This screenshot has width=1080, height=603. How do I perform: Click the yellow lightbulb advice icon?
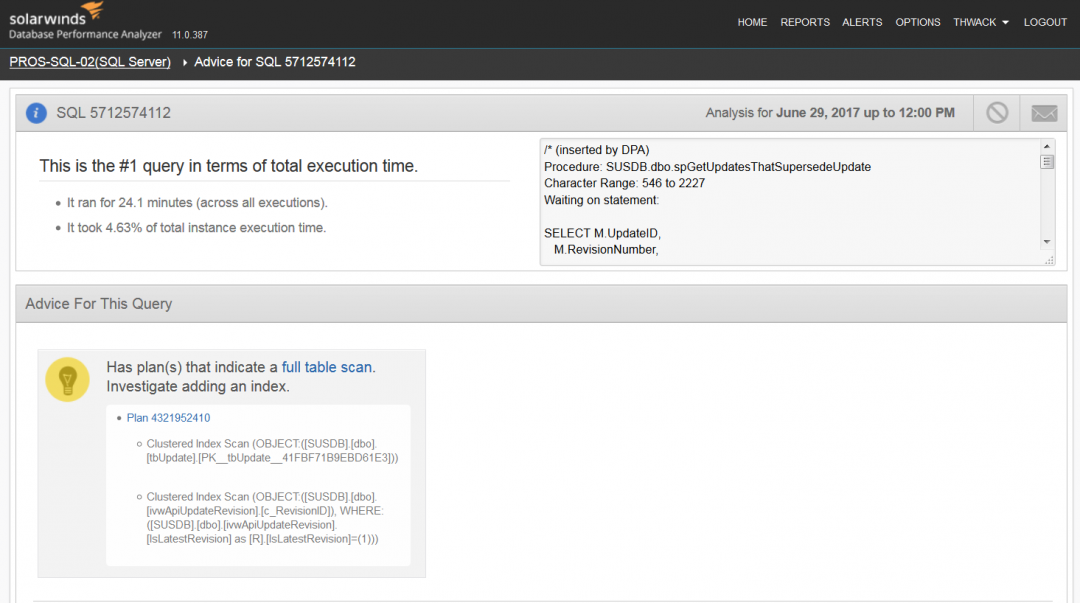(x=68, y=379)
